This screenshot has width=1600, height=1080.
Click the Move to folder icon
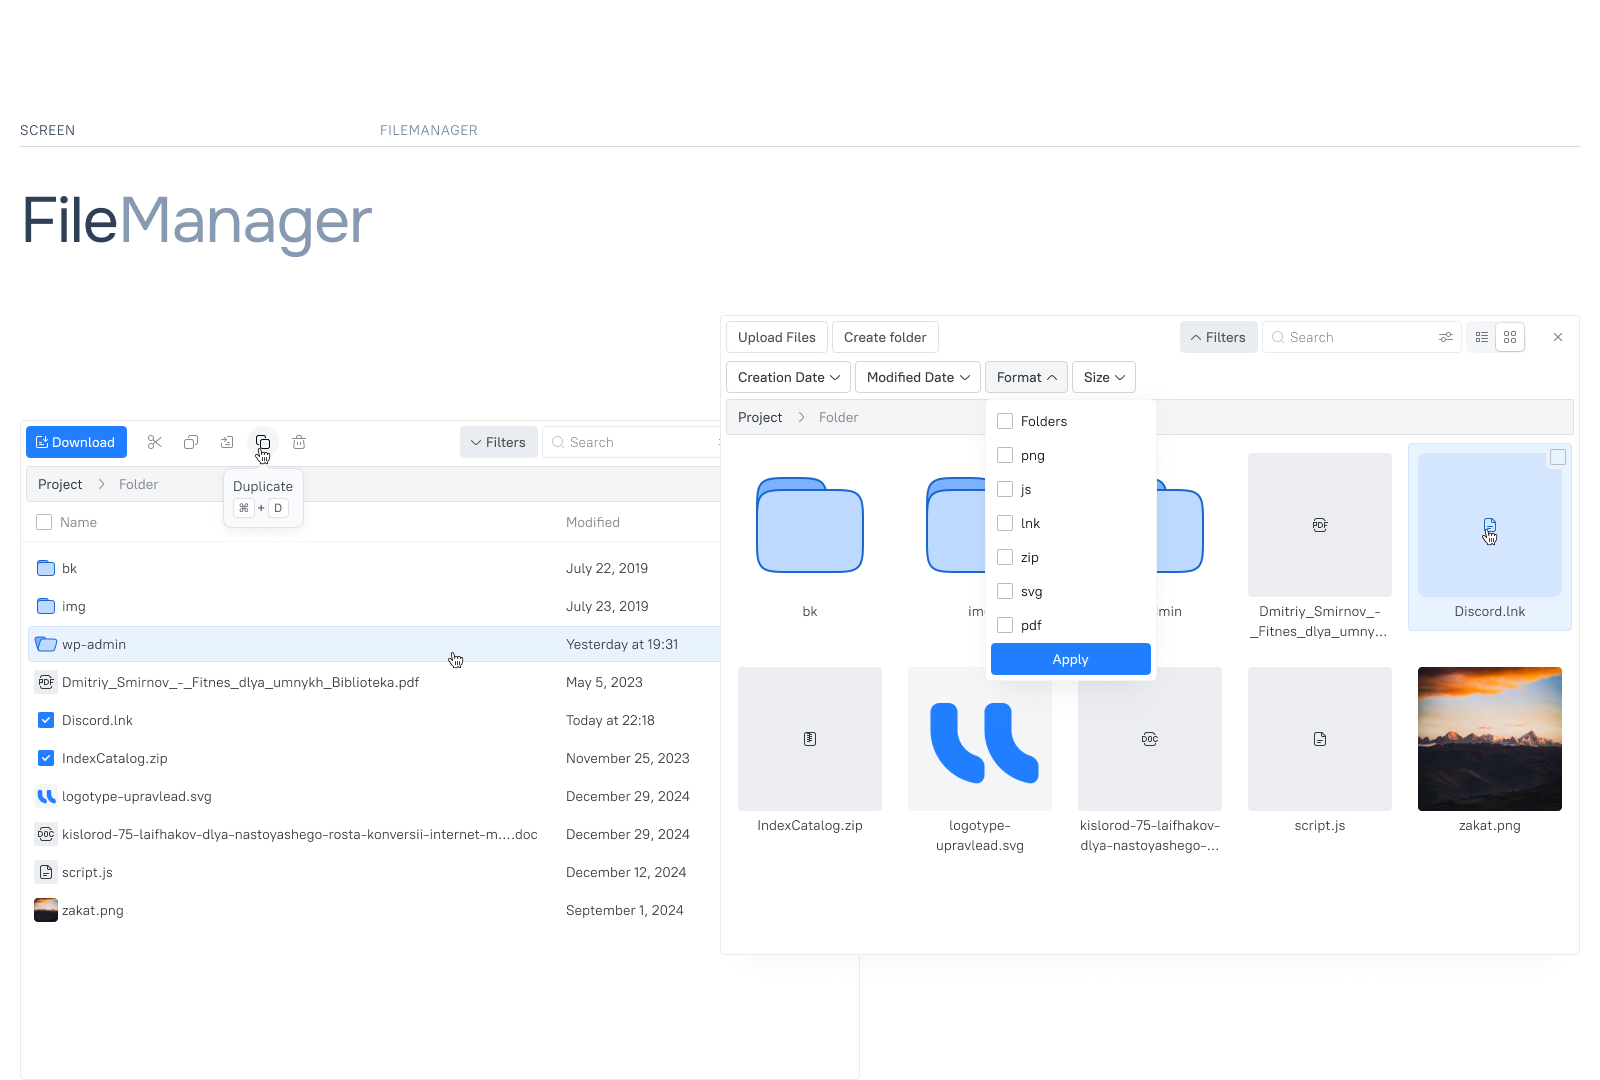pos(227,441)
